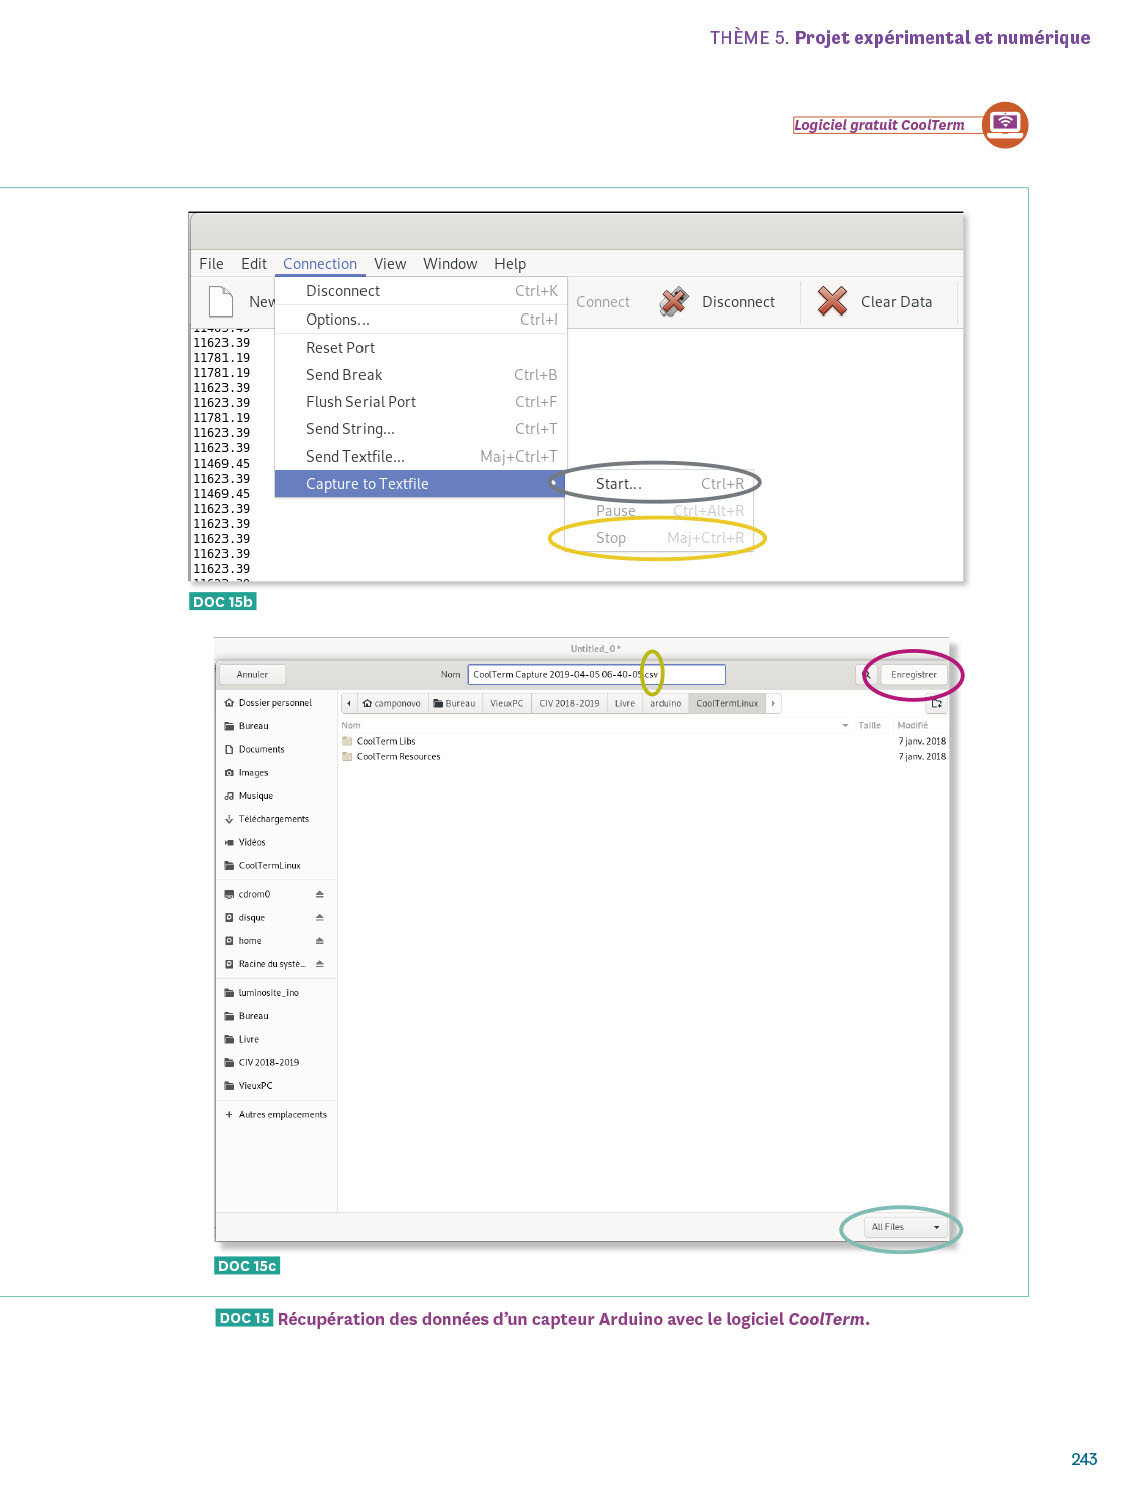The width and height of the screenshot is (1125, 1500).
Task: Open Téléchargements in the sidebar
Action: point(273,819)
